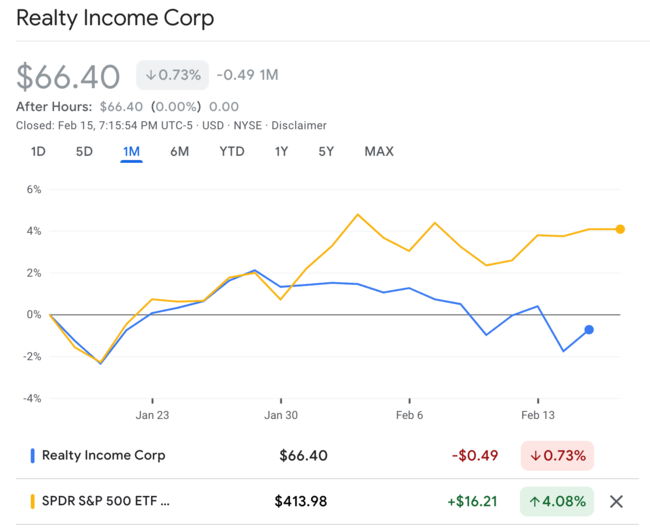This screenshot has width=650, height=530.
Task: Show the 5Y price history
Action: click(326, 151)
